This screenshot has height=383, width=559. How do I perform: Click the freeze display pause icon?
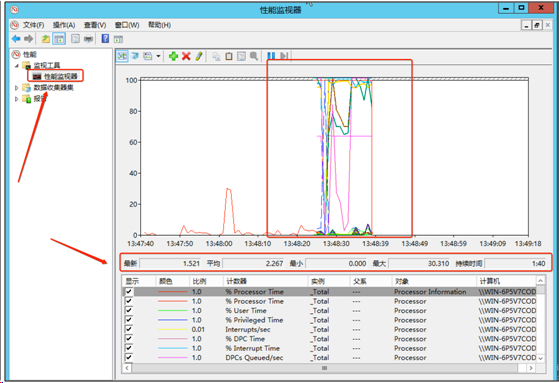point(271,56)
